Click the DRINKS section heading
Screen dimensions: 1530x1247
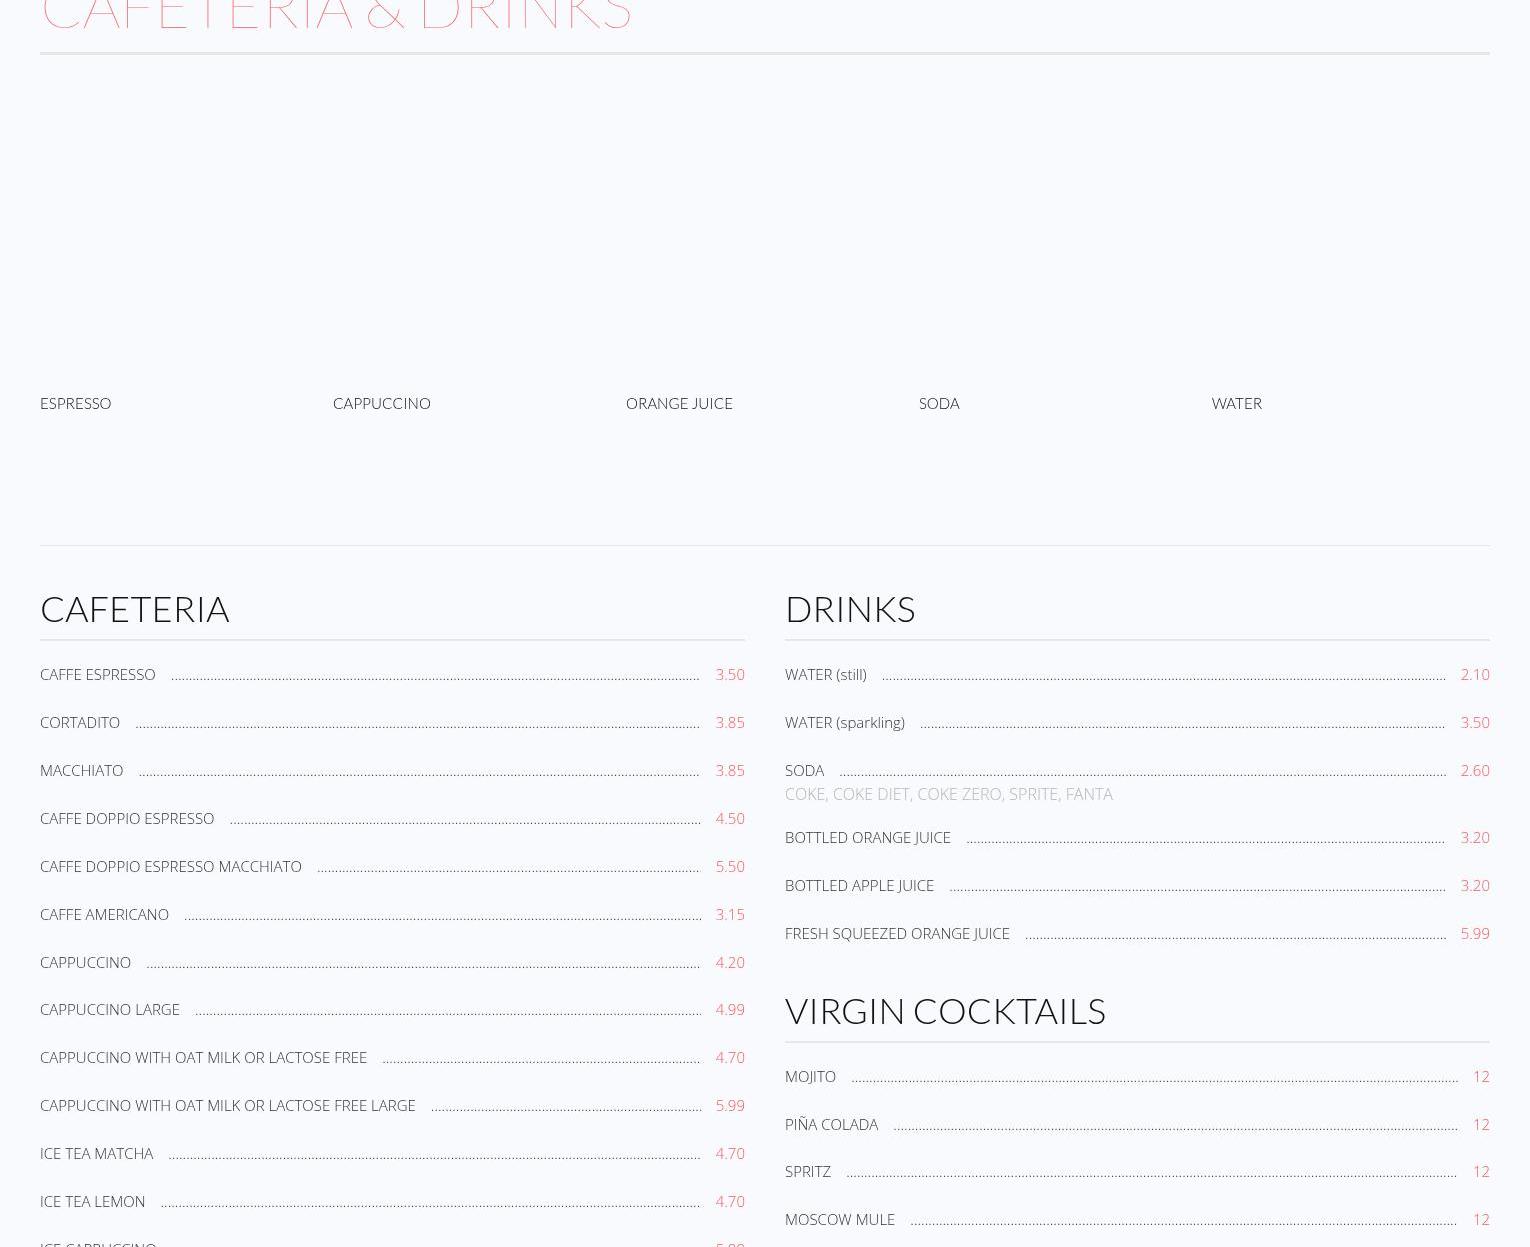click(849, 609)
